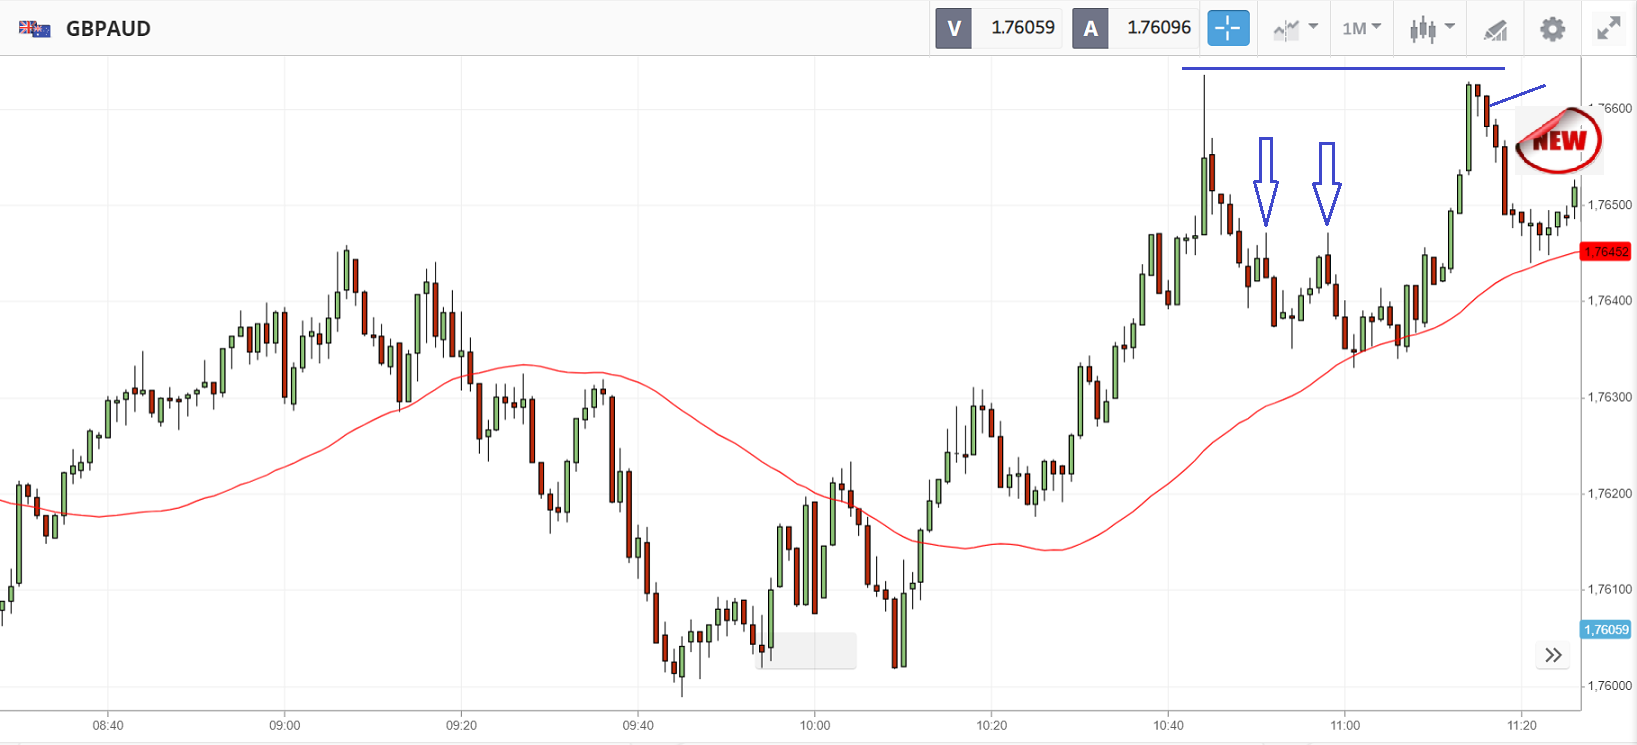Click the 09:20 time axis label

click(x=461, y=725)
